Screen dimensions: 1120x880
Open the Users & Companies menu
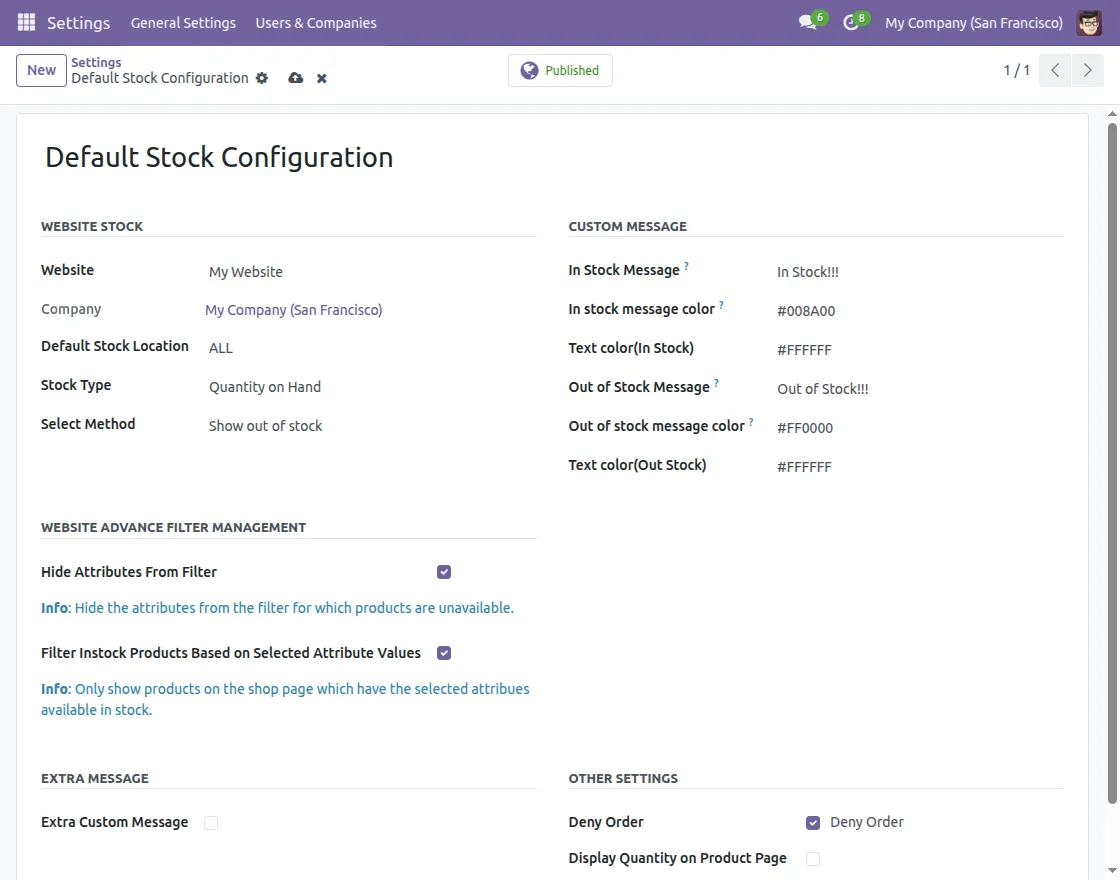[316, 22]
